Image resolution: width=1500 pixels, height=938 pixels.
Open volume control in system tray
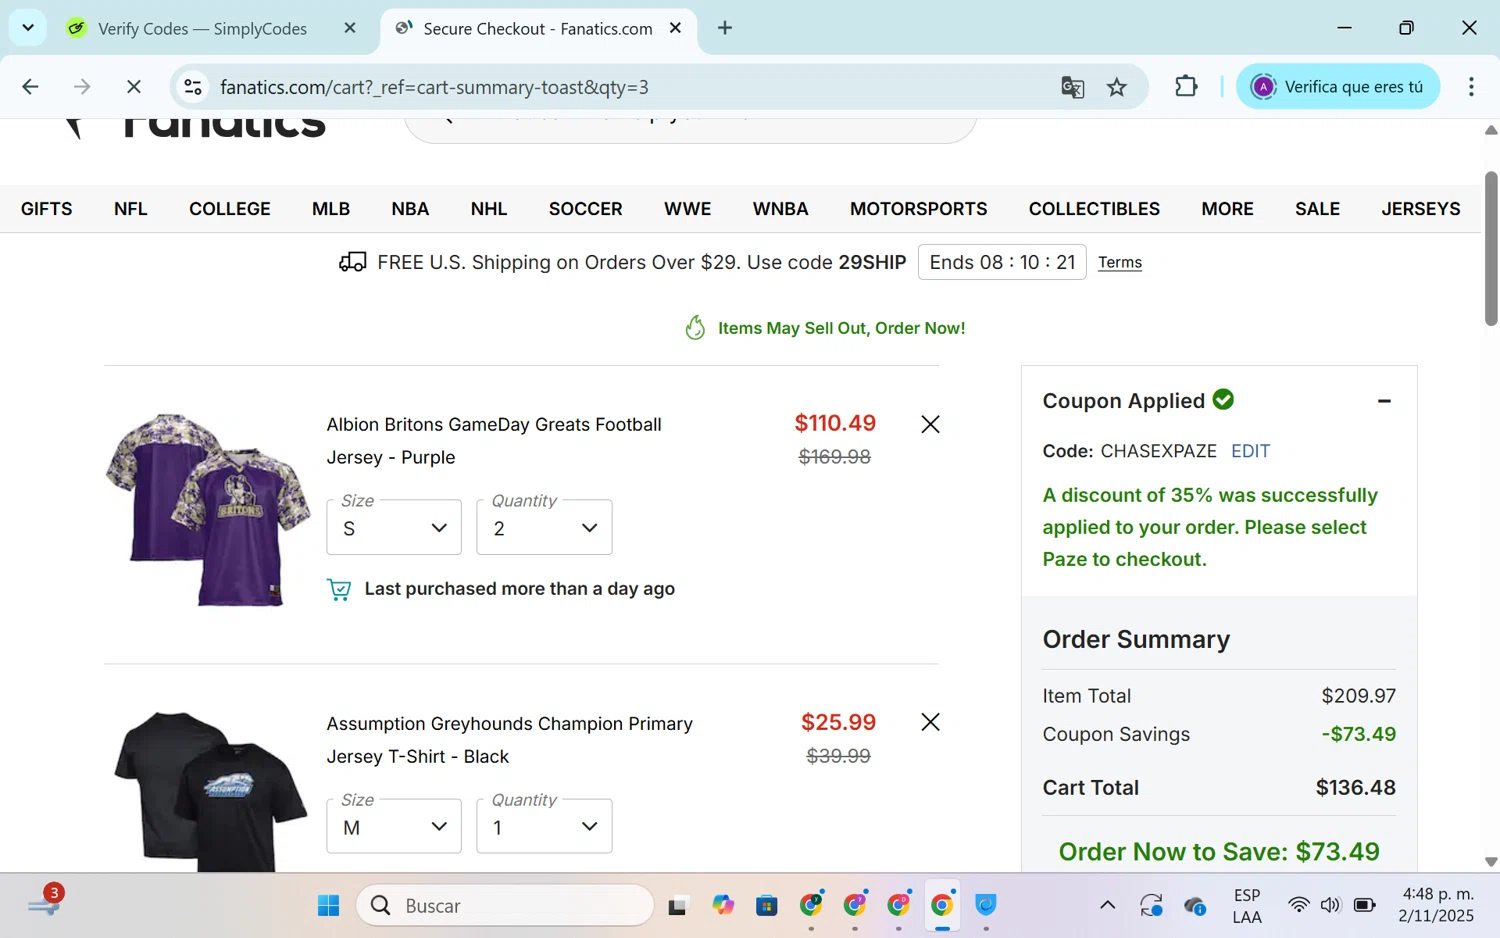(1330, 906)
